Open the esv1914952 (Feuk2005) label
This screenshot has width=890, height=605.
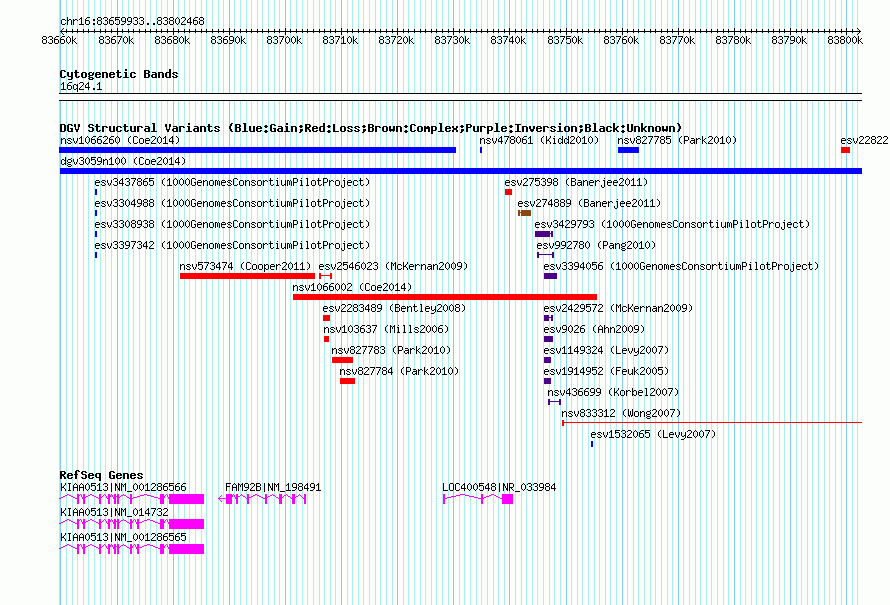click(606, 371)
